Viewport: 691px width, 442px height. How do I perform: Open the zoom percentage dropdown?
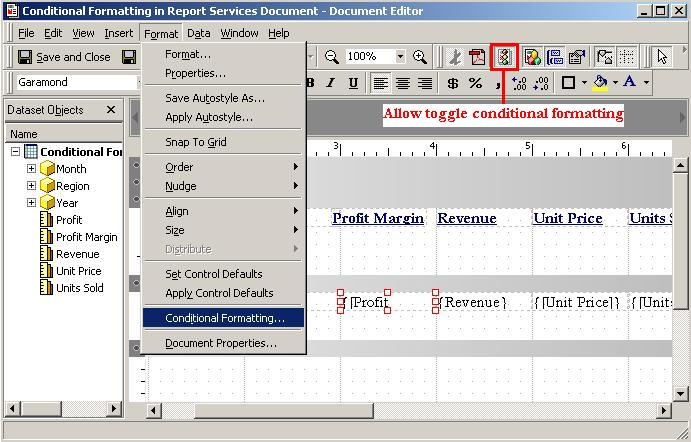(400, 57)
